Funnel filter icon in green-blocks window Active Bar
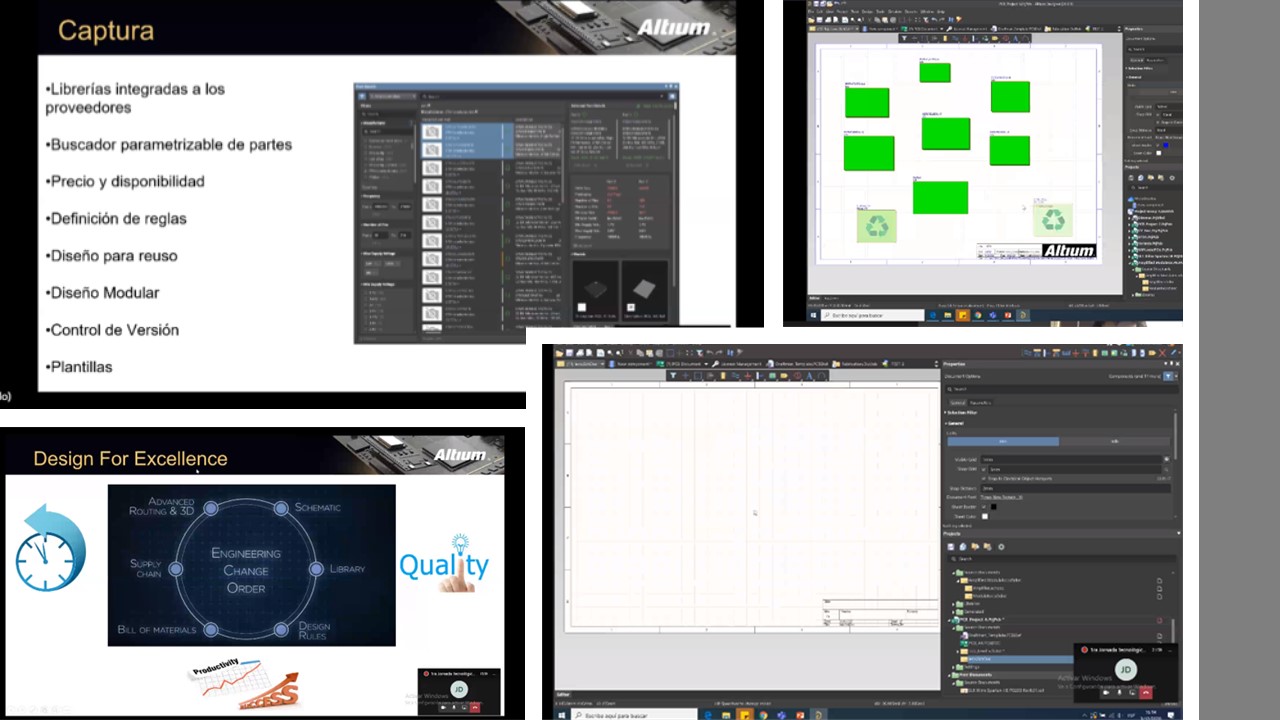Screen dimensions: 1280x720 coord(904,38)
